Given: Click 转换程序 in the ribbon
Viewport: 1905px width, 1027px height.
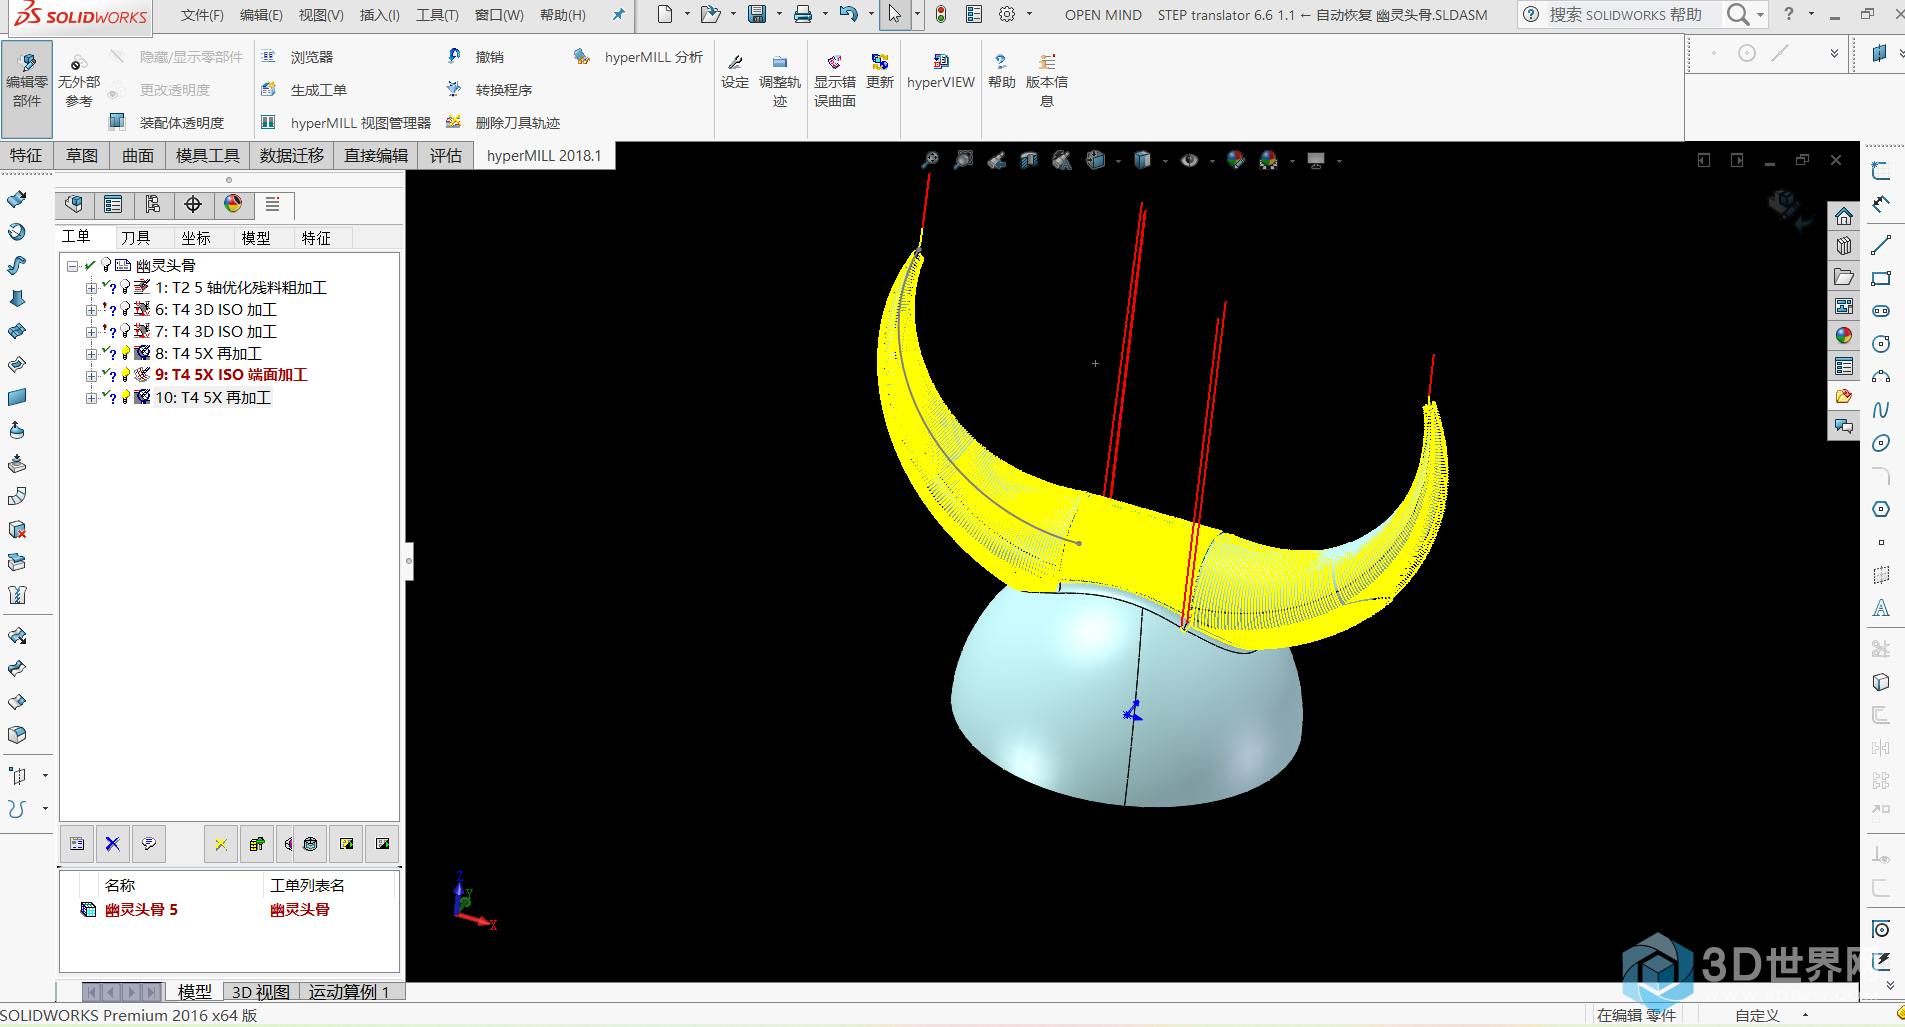Looking at the screenshot, I should tap(489, 90).
